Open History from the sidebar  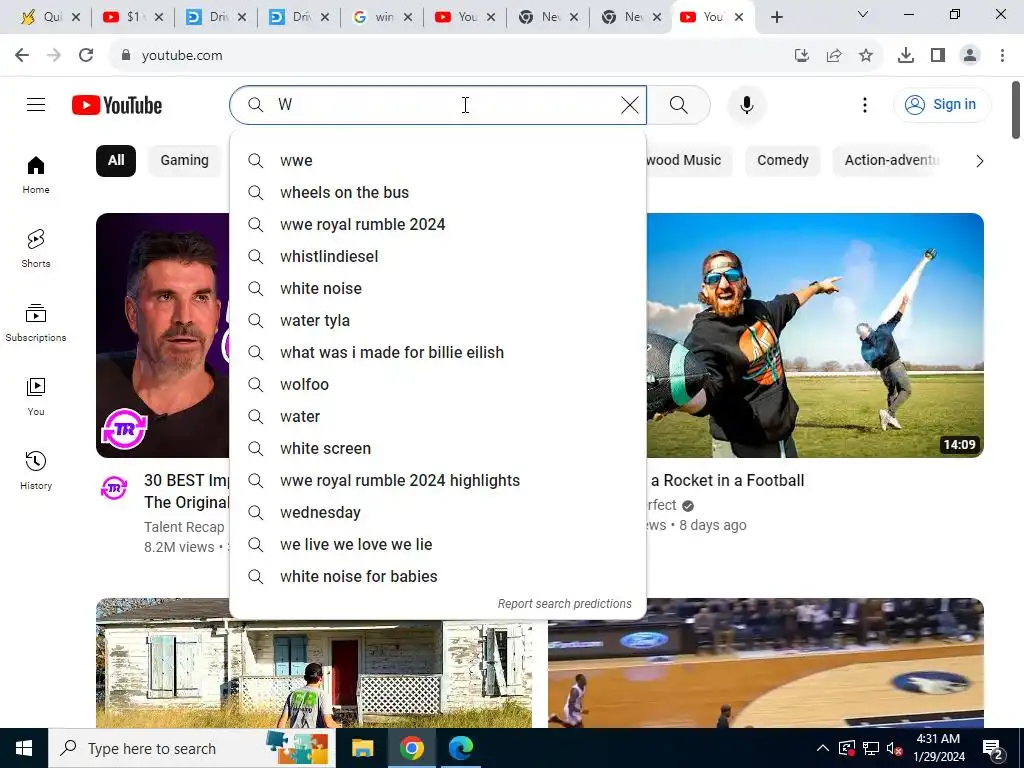pyautogui.click(x=36, y=470)
